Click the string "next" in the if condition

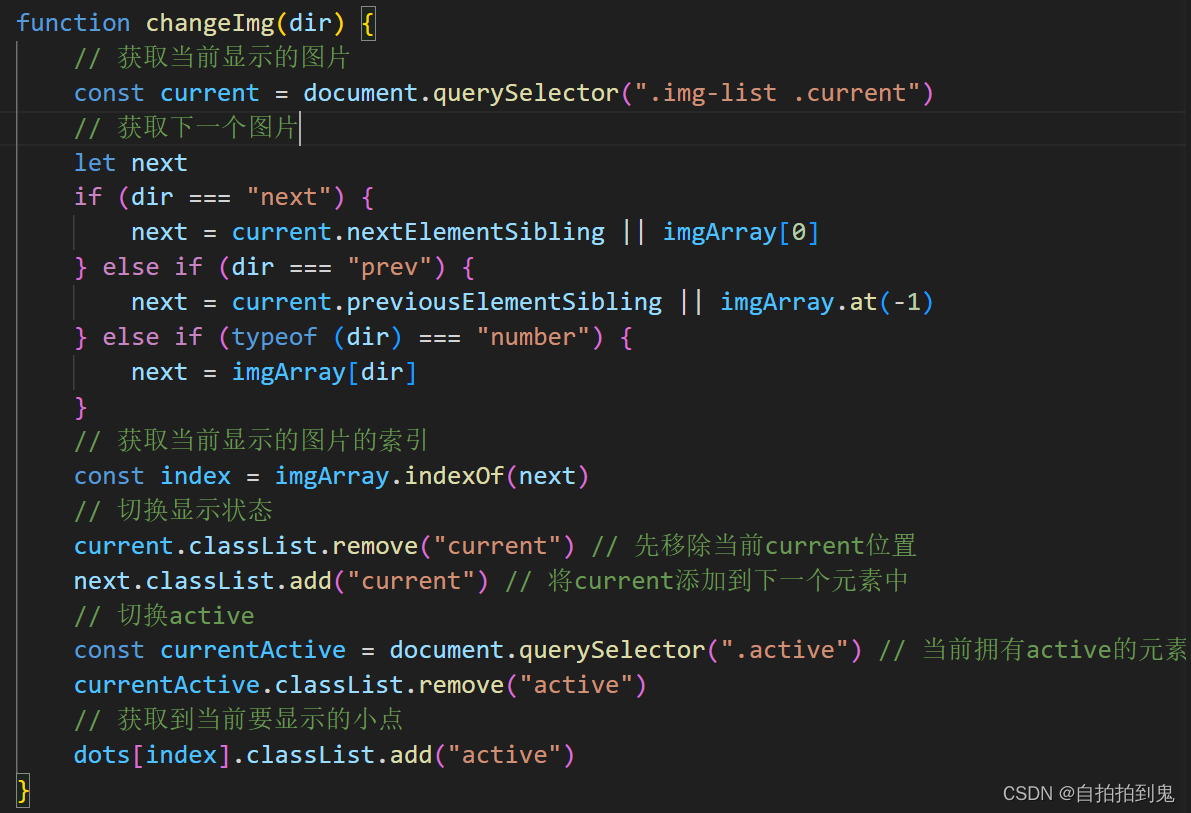click(291, 196)
